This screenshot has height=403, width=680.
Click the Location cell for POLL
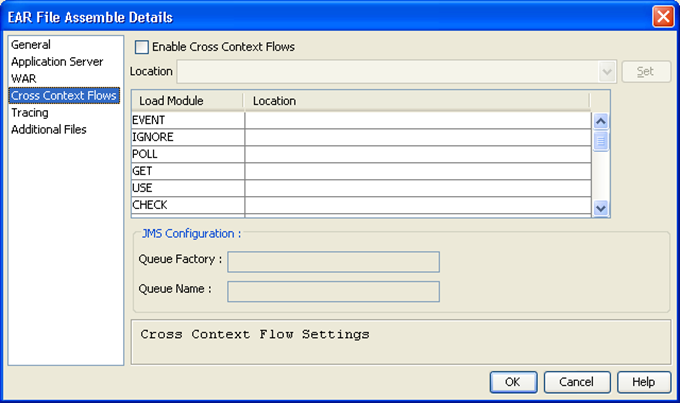[418, 154]
